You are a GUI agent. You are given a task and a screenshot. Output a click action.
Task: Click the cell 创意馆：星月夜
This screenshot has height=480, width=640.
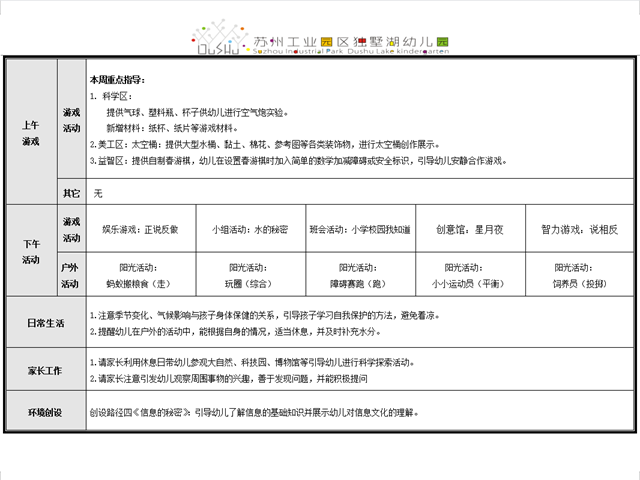(x=470, y=229)
